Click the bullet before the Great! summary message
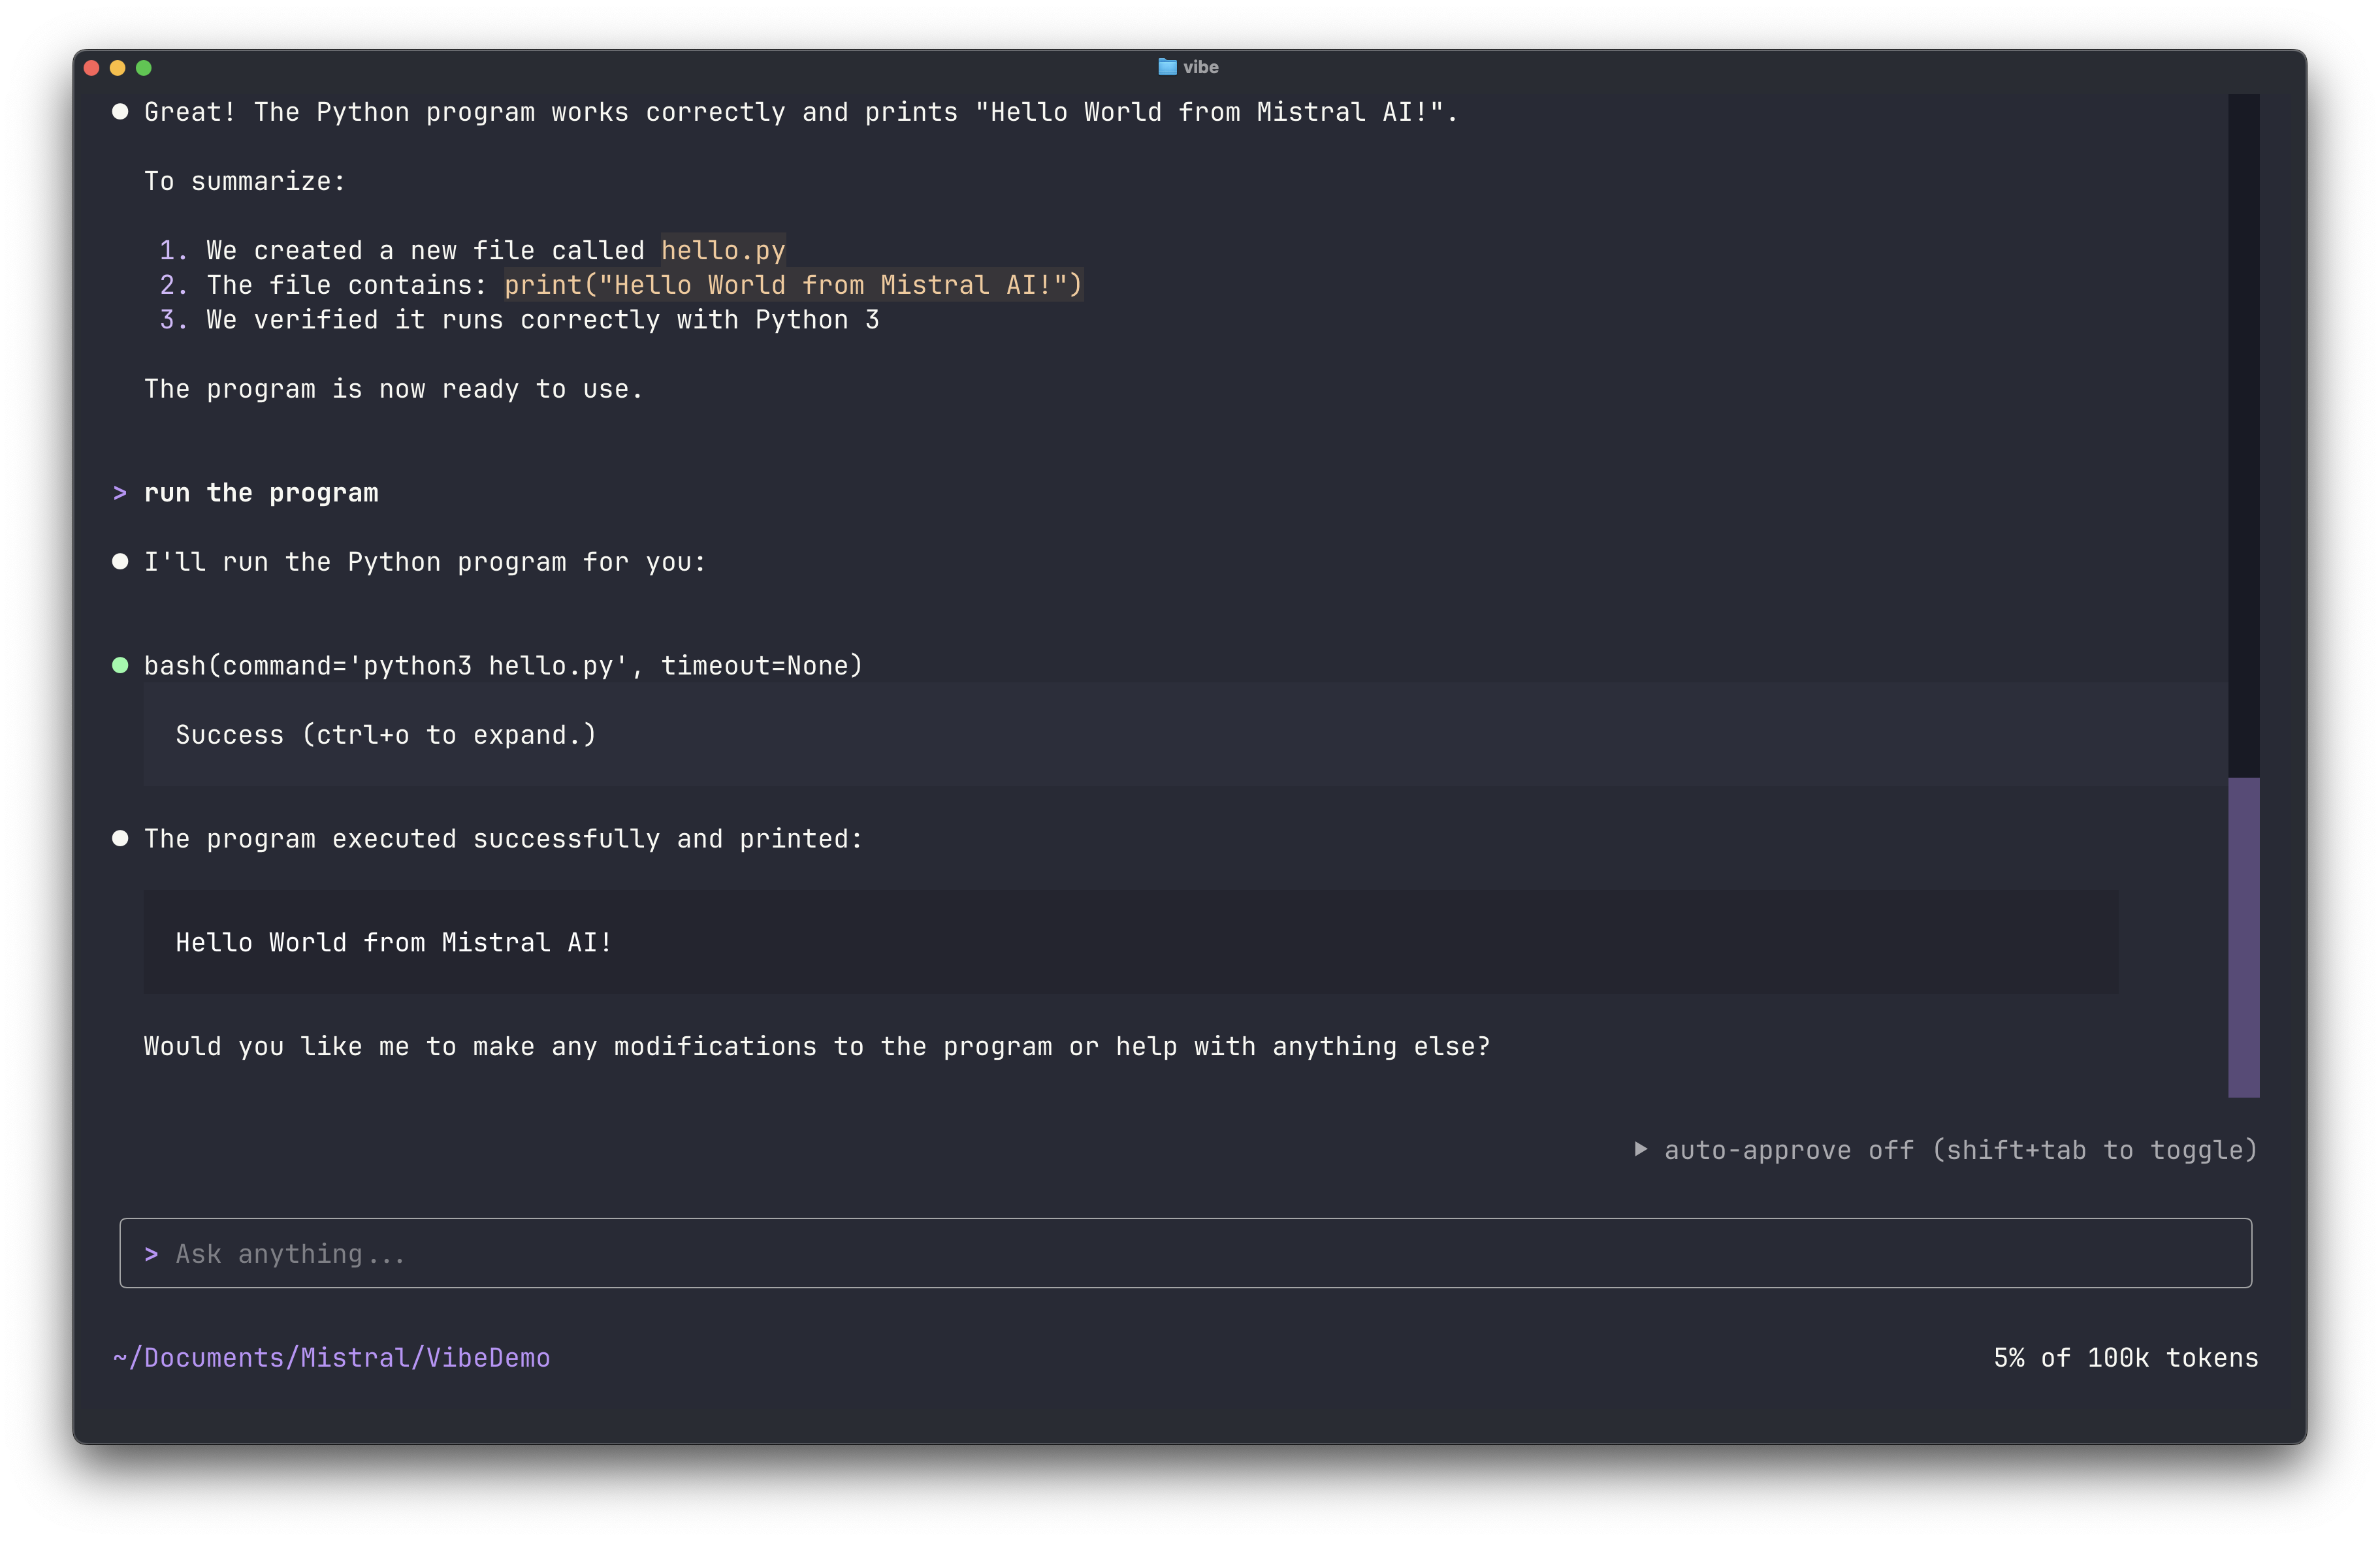Screen dimensions: 2380x1541 121,111
